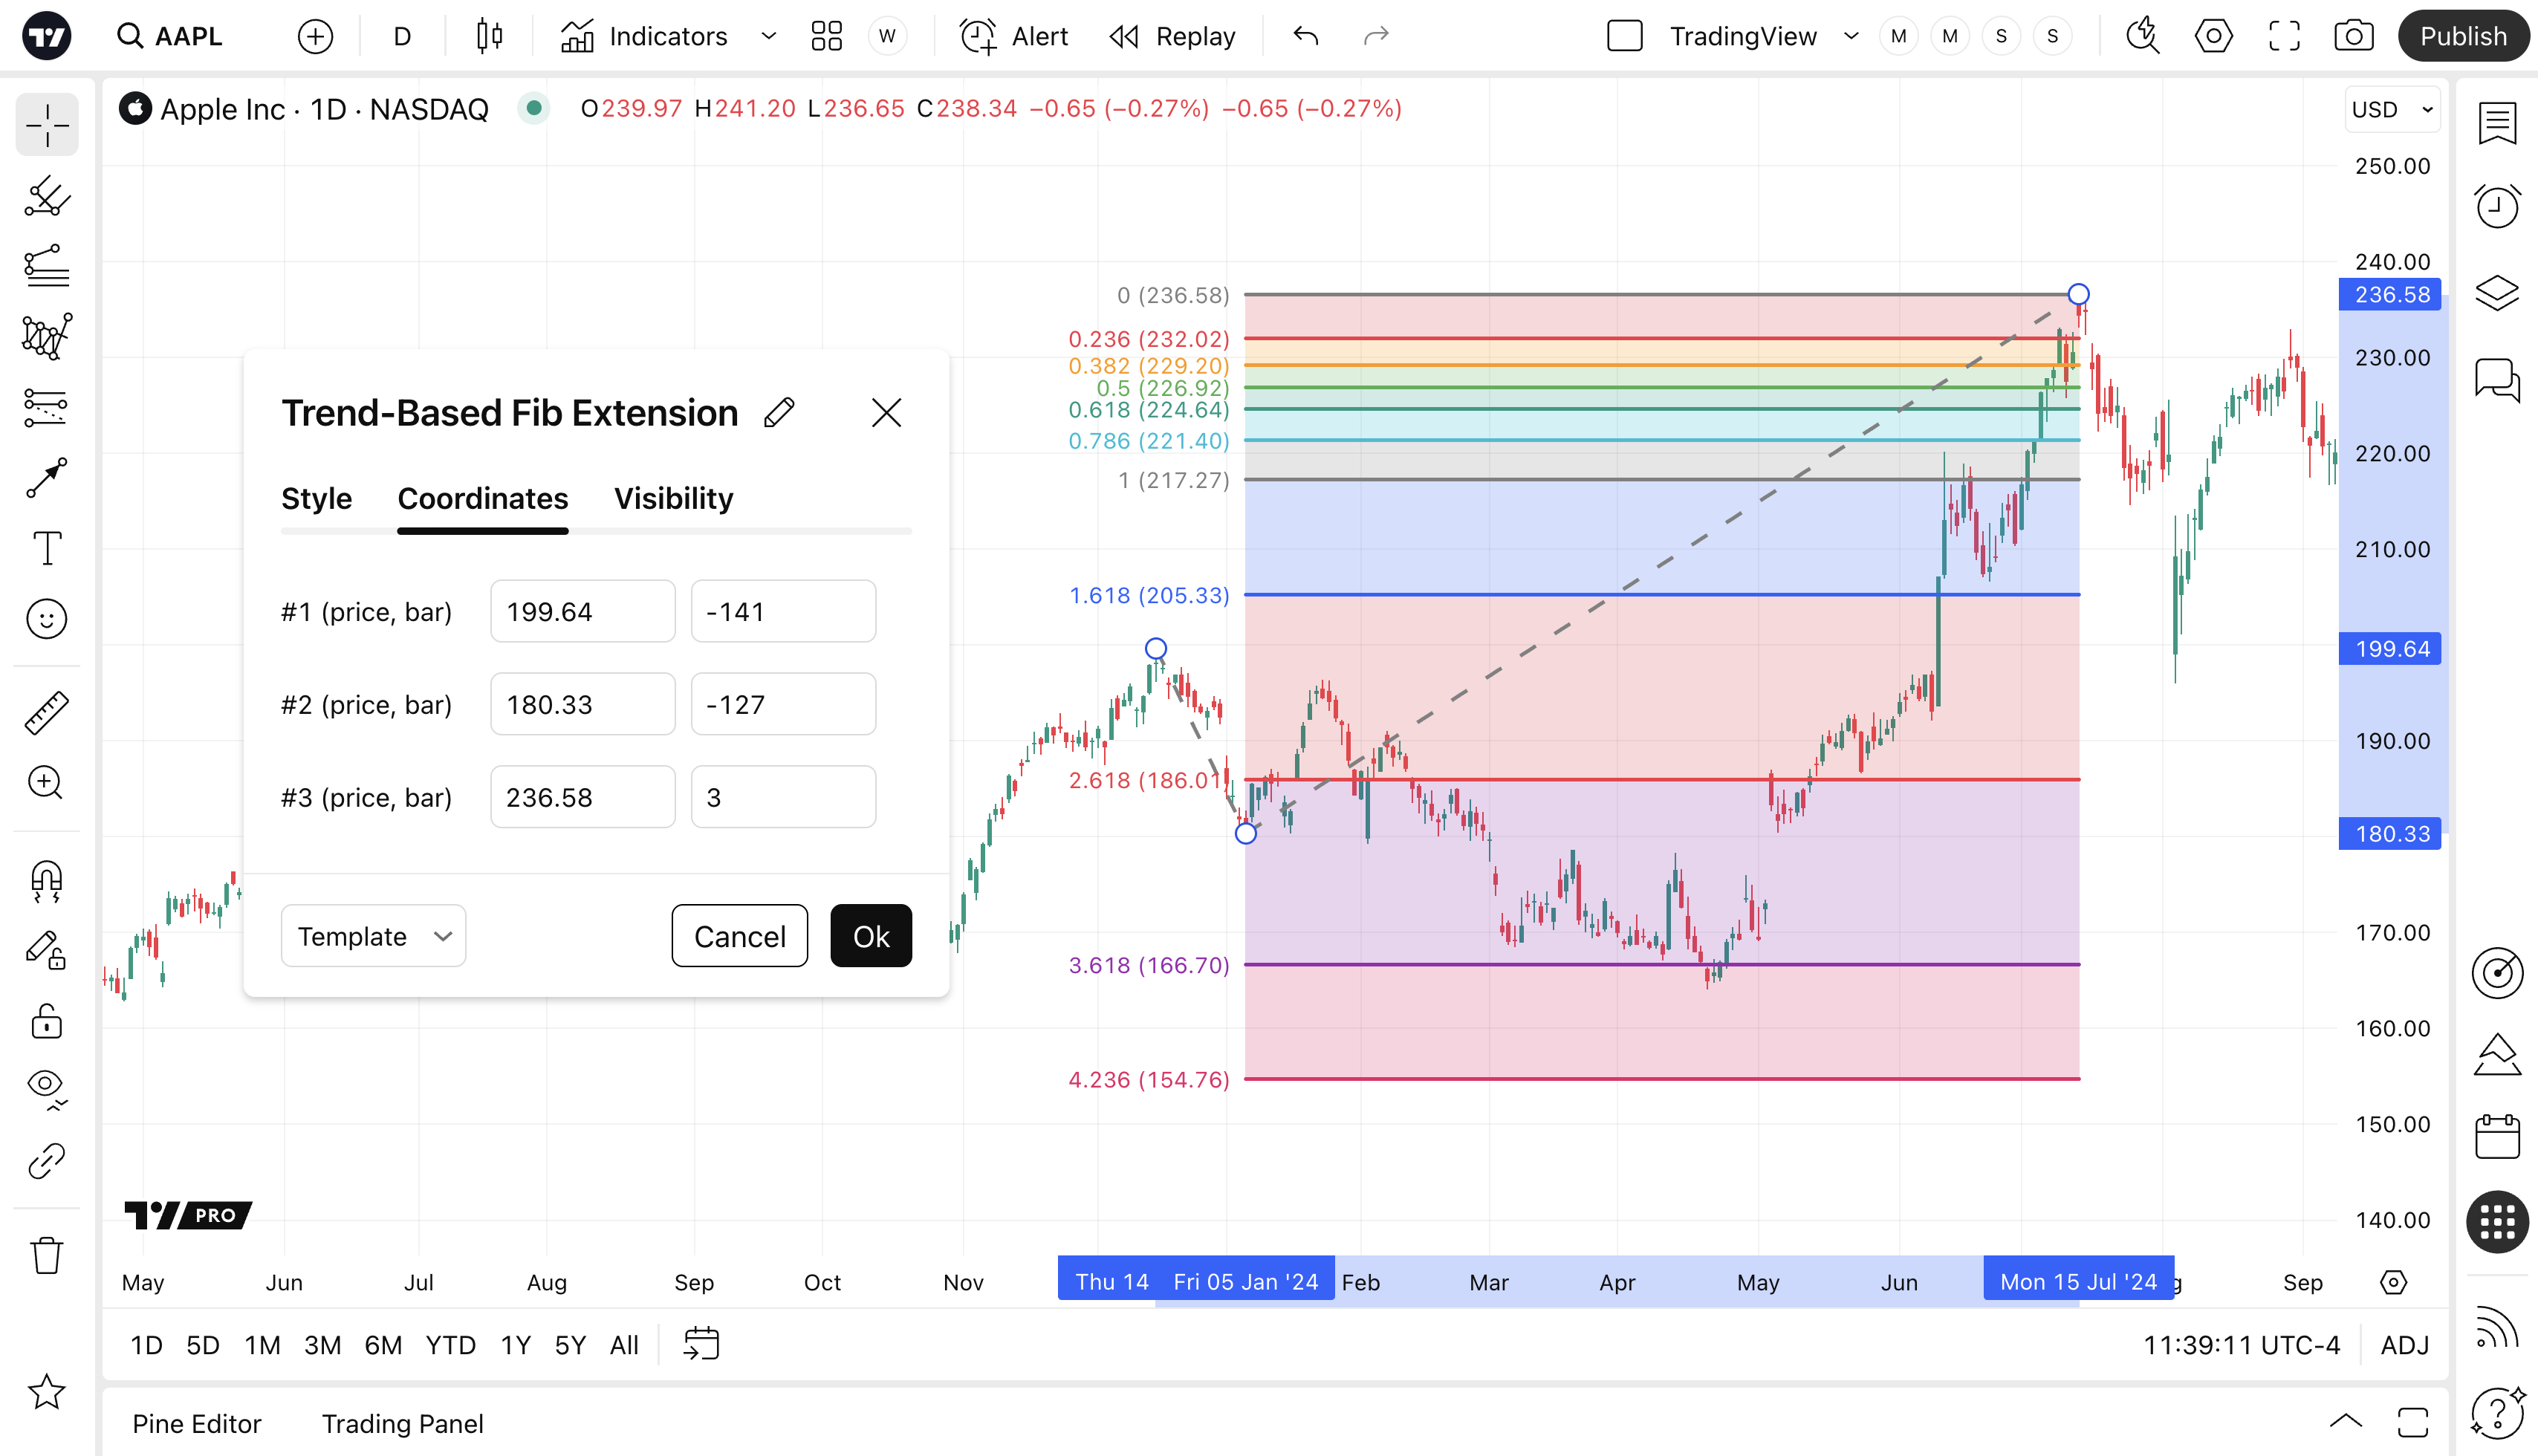Image resolution: width=2538 pixels, height=1456 pixels.
Task: Select the Text annotation tool
Action: 46,548
